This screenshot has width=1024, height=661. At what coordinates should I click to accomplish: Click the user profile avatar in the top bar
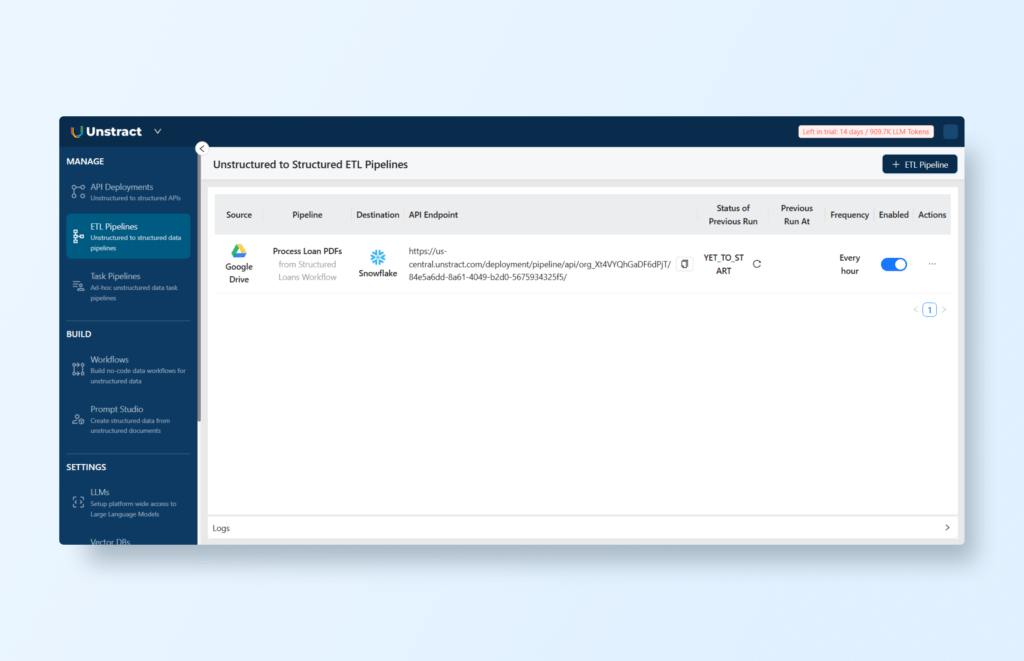click(950, 132)
